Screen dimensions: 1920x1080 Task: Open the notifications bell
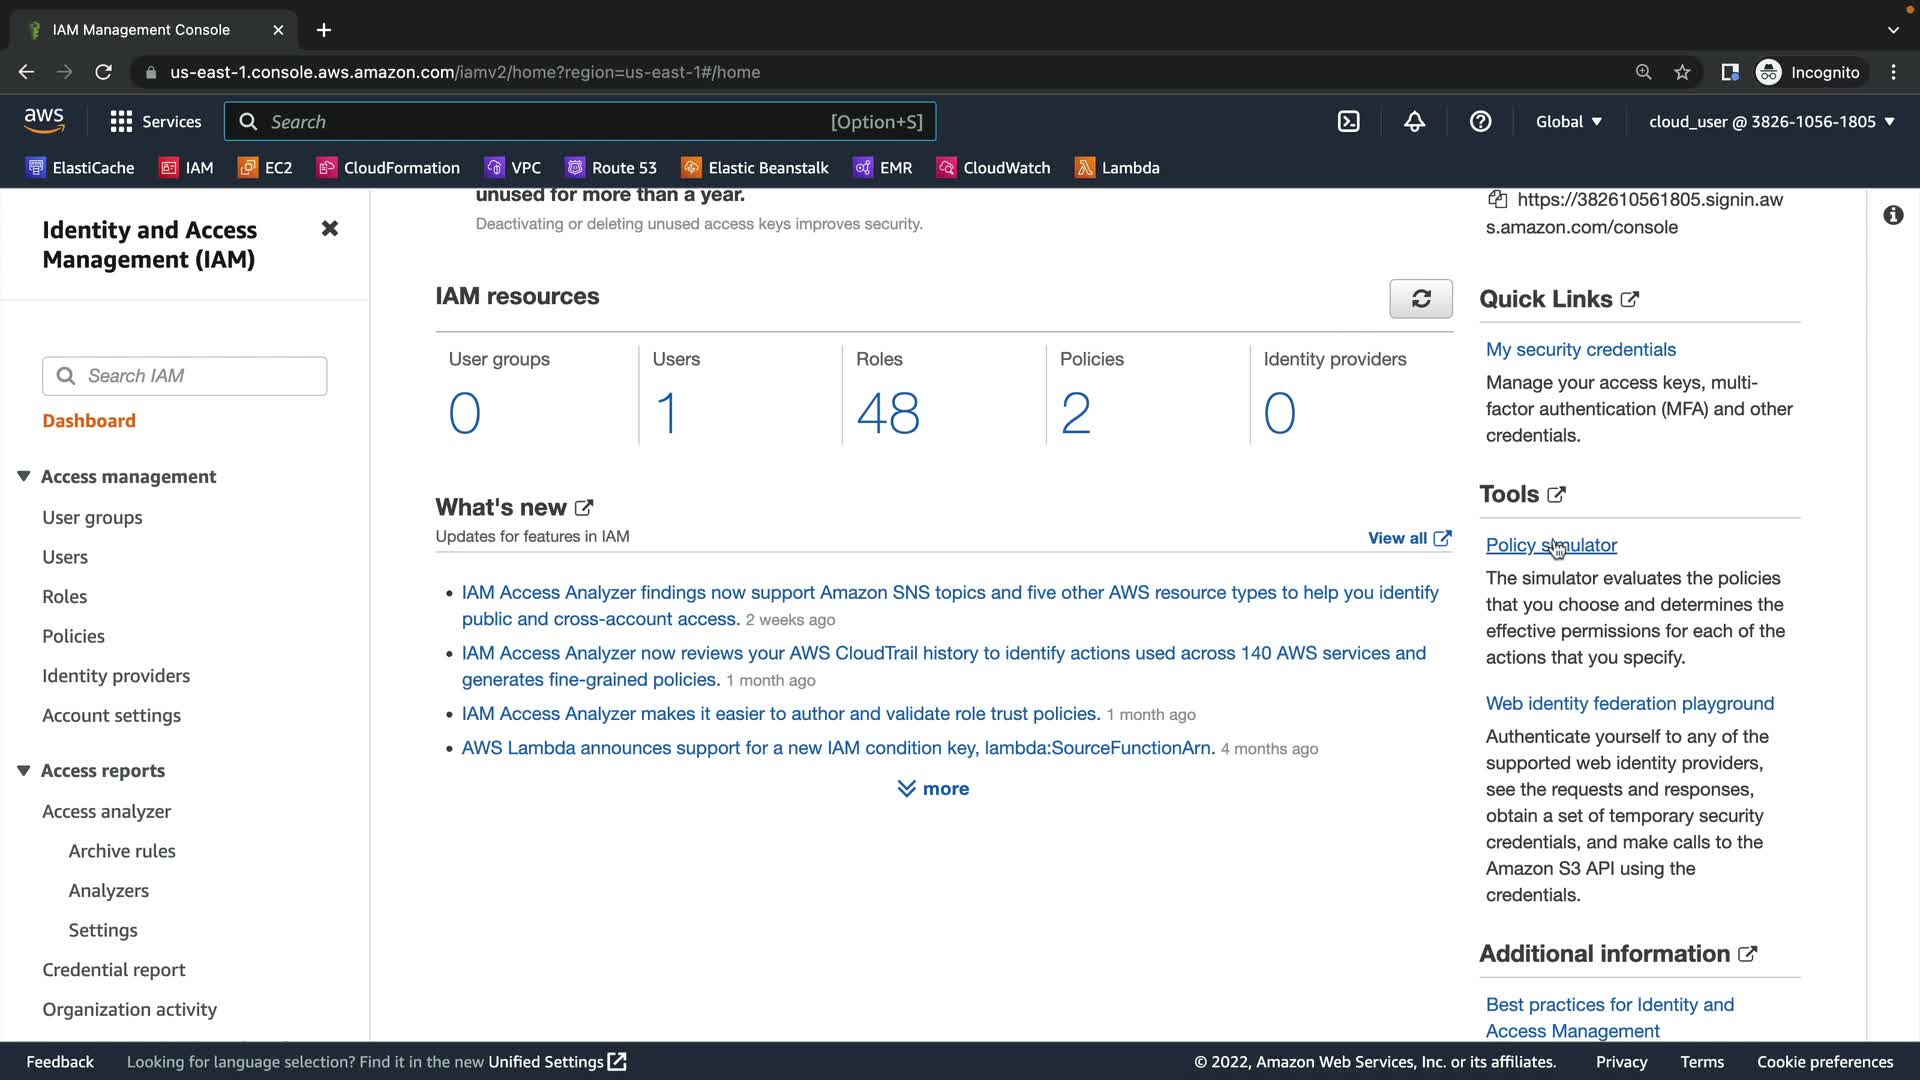pyautogui.click(x=1414, y=122)
